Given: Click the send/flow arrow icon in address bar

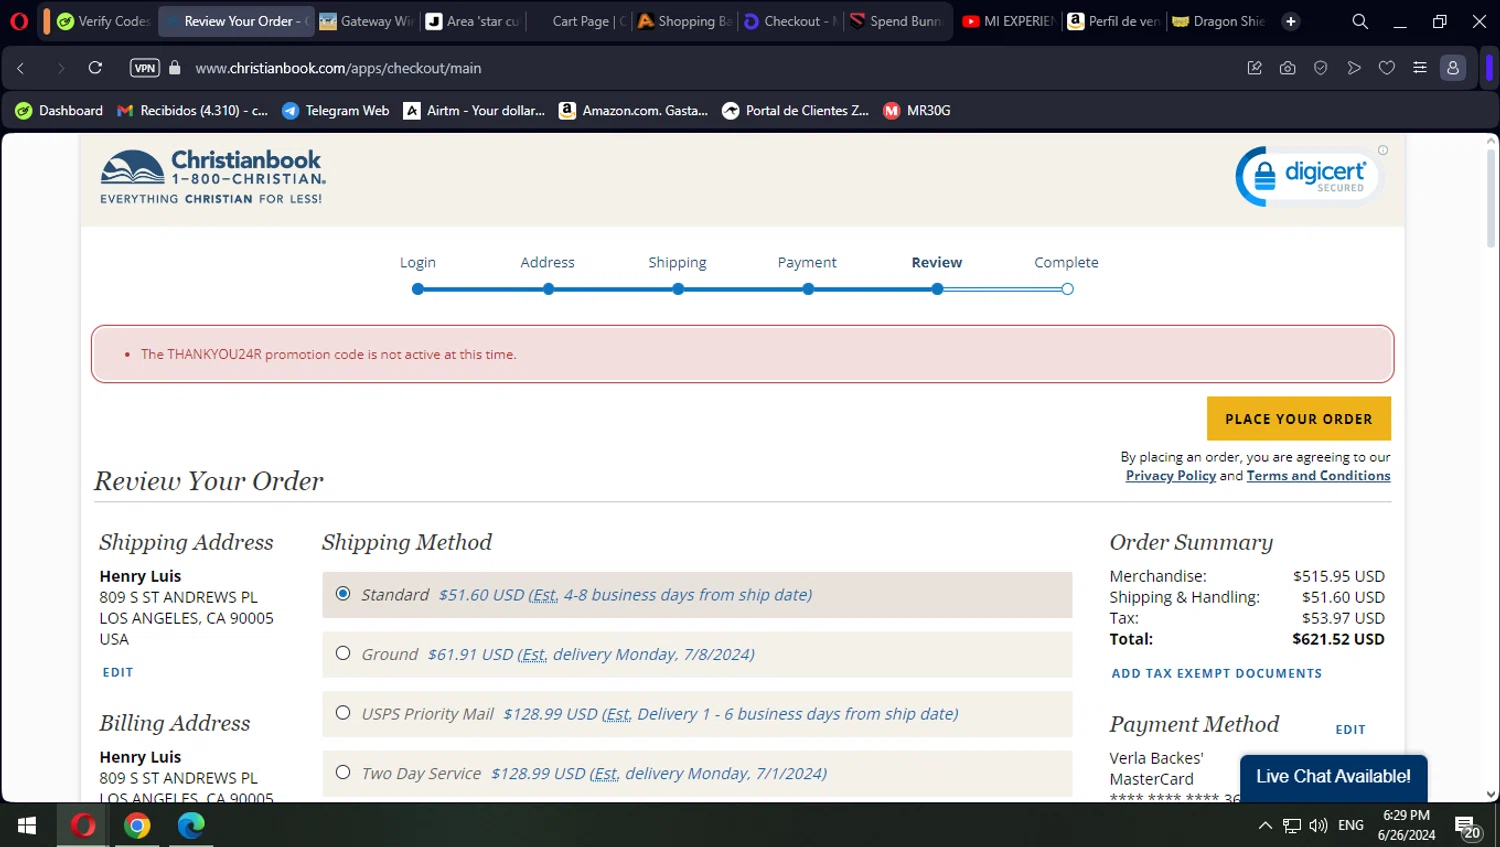Looking at the screenshot, I should click(1354, 68).
